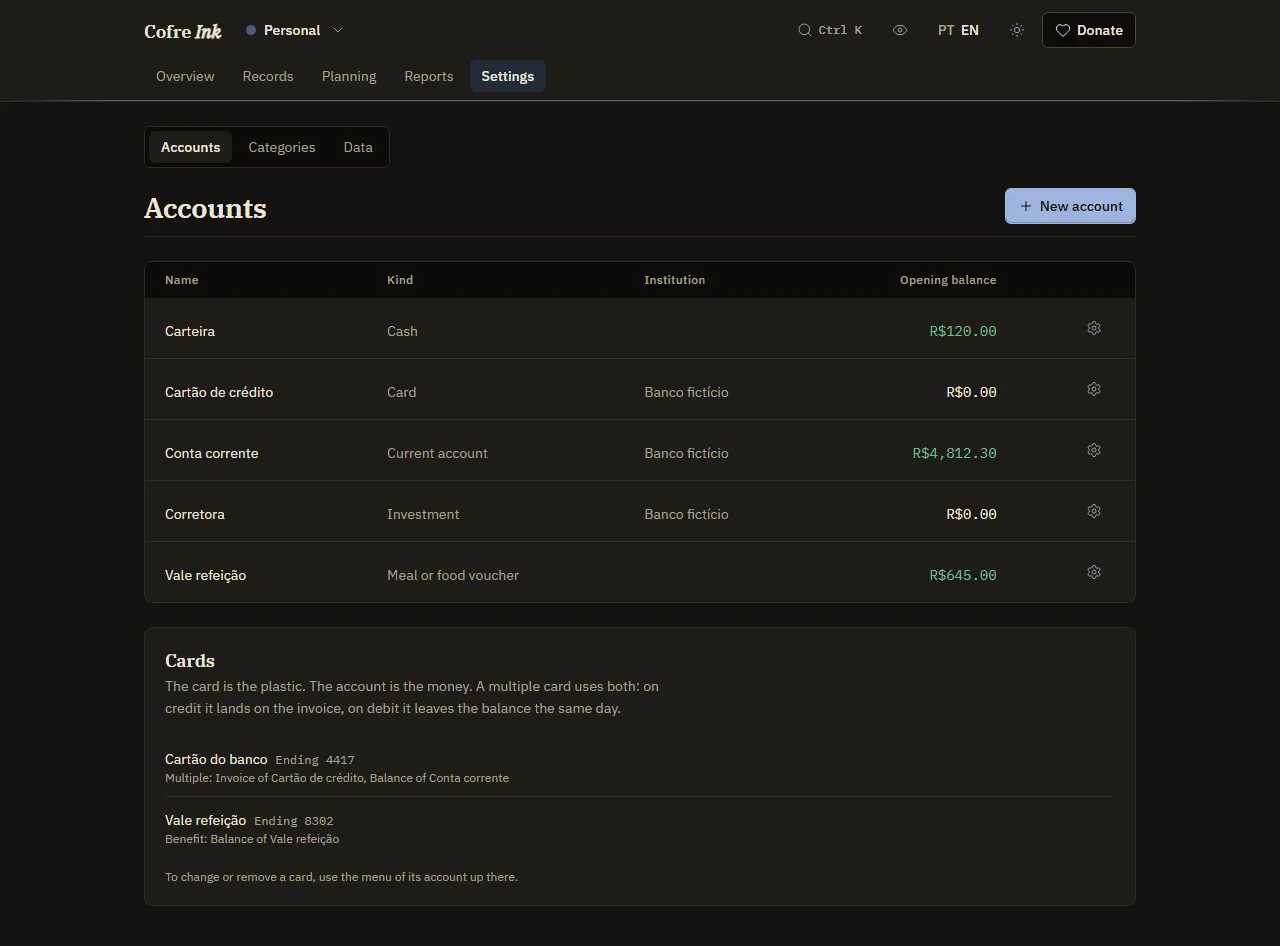Image resolution: width=1280 pixels, height=946 pixels.
Task: Select Vale refeição in the Cards list
Action: pyautogui.click(x=206, y=820)
